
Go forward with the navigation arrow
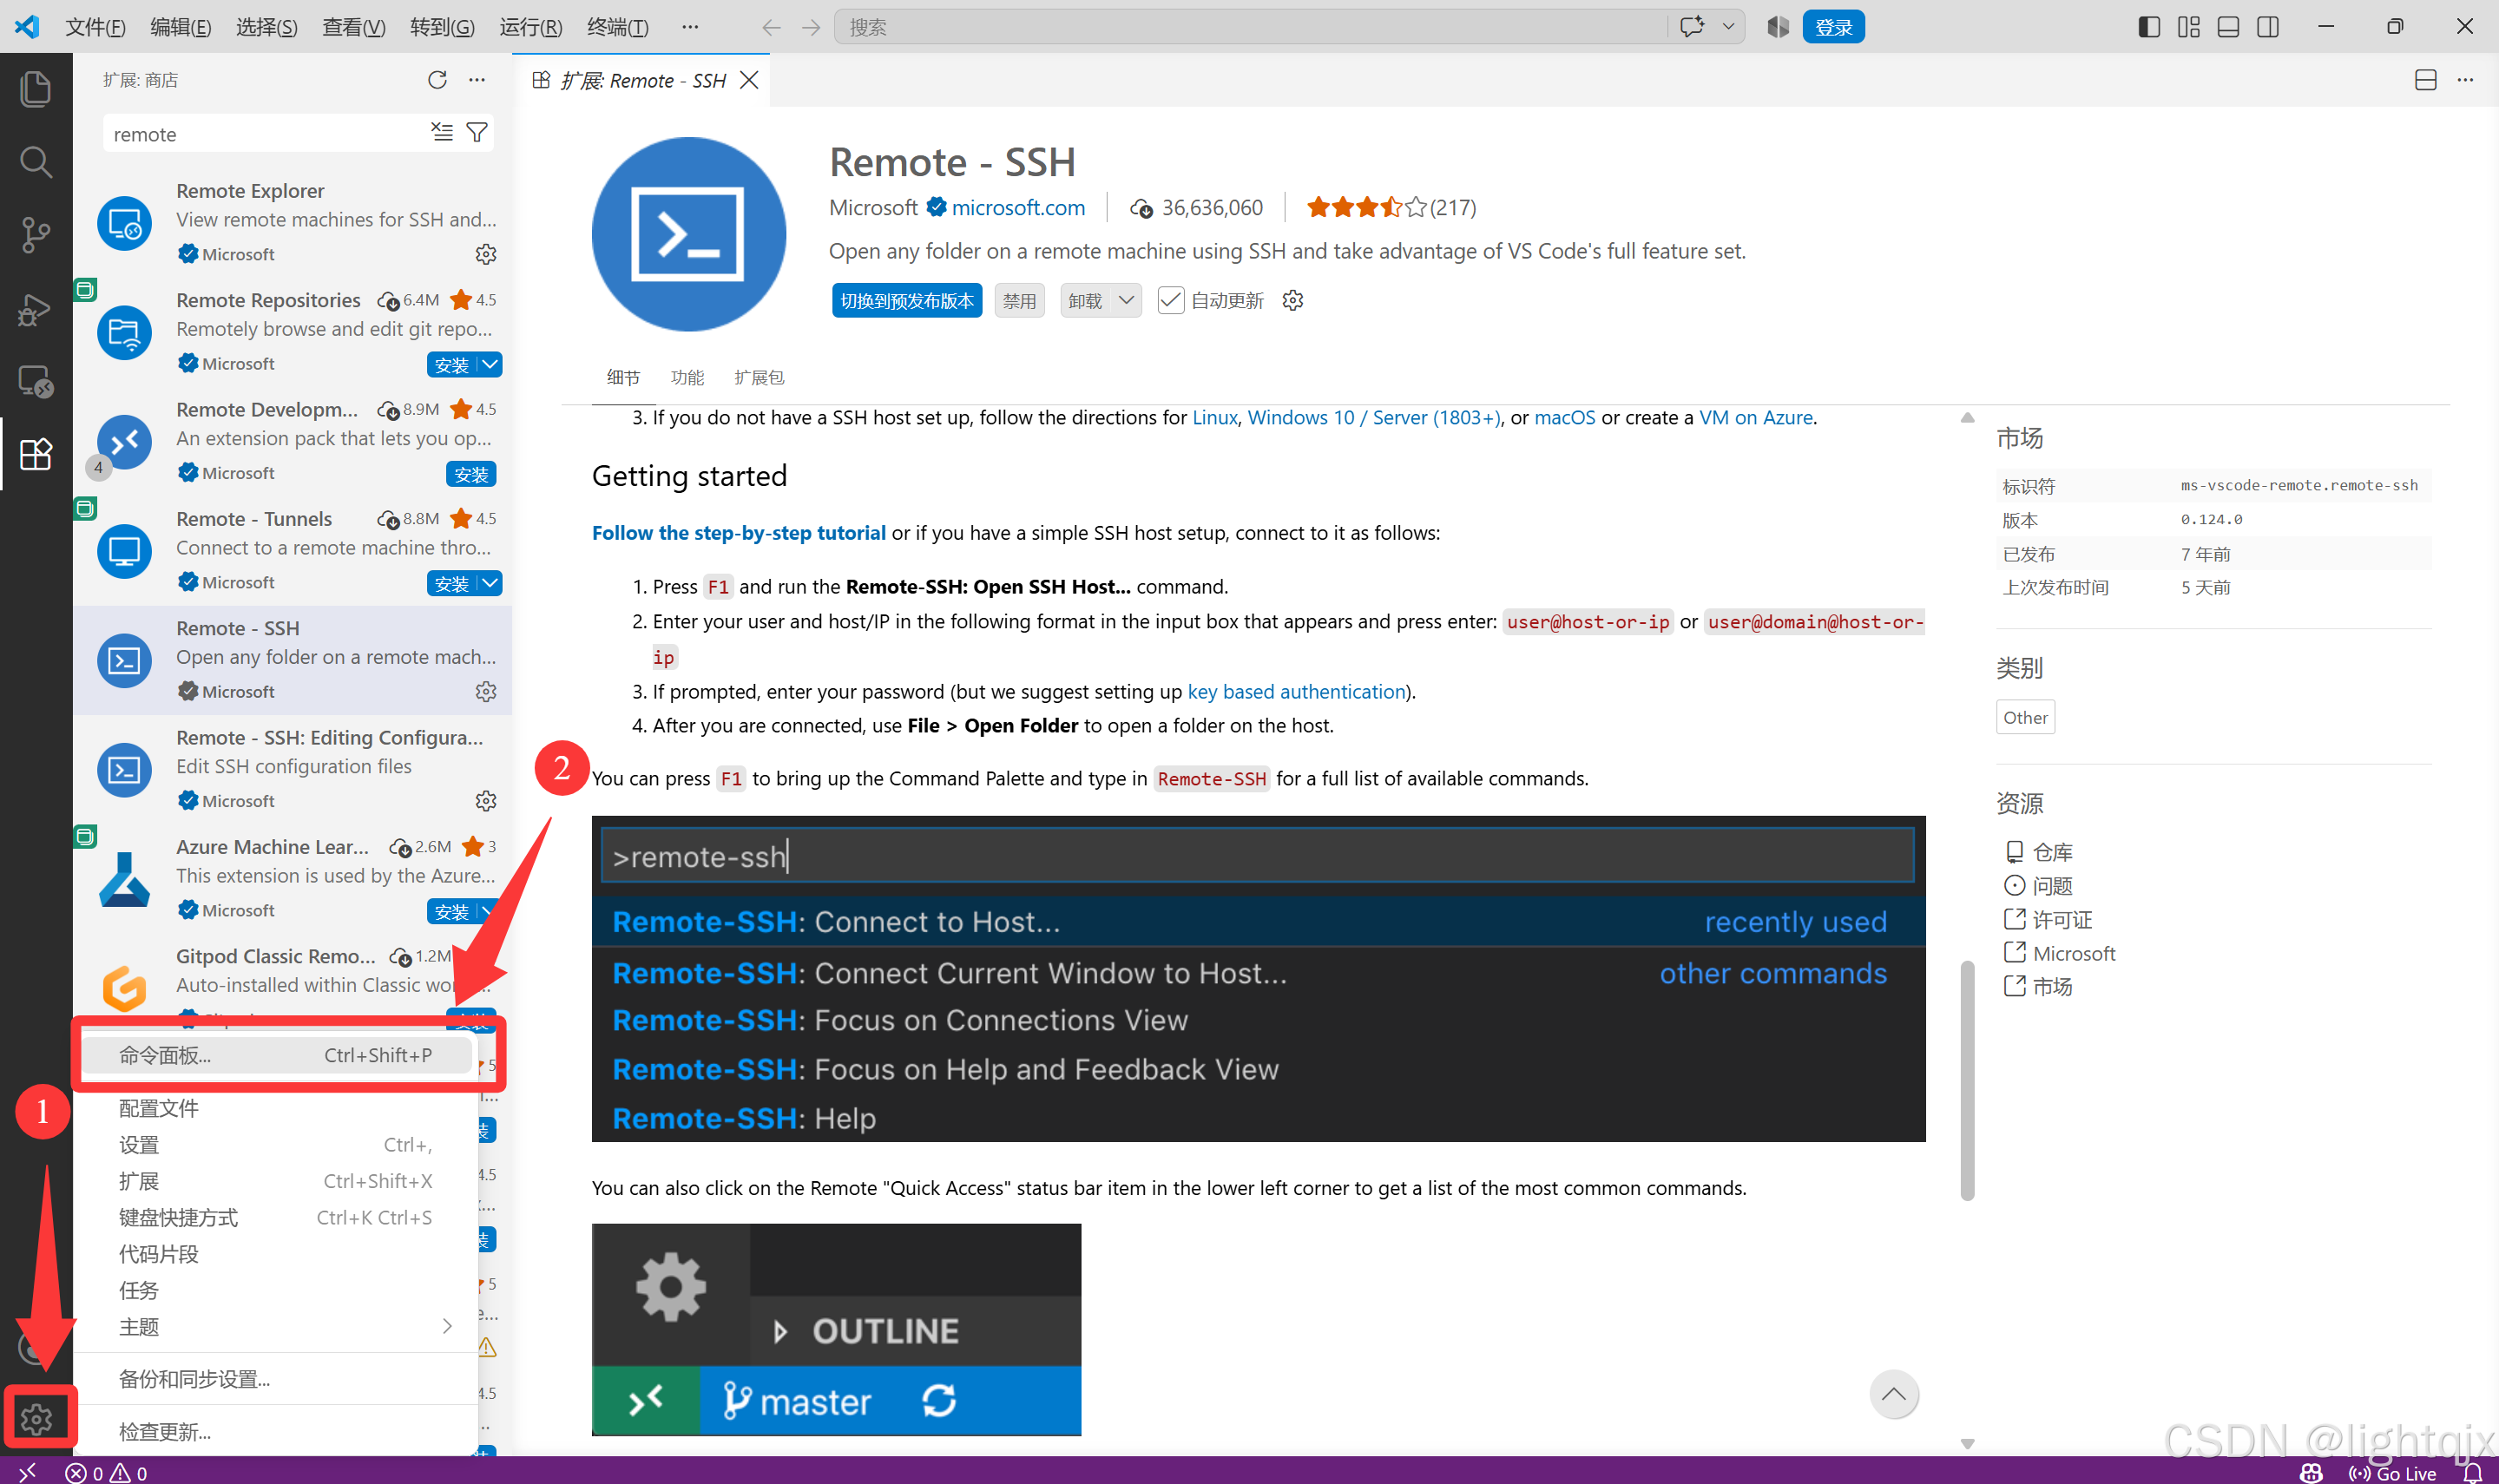[811, 27]
